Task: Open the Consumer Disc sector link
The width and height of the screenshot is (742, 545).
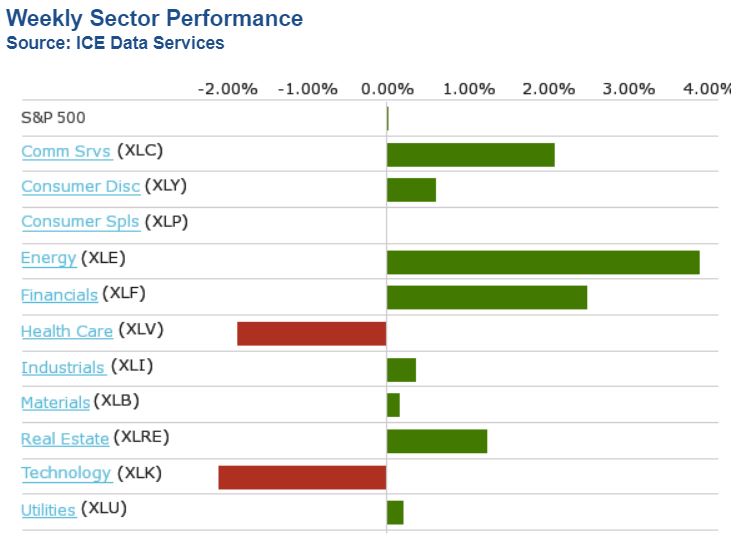Action: 80,186
